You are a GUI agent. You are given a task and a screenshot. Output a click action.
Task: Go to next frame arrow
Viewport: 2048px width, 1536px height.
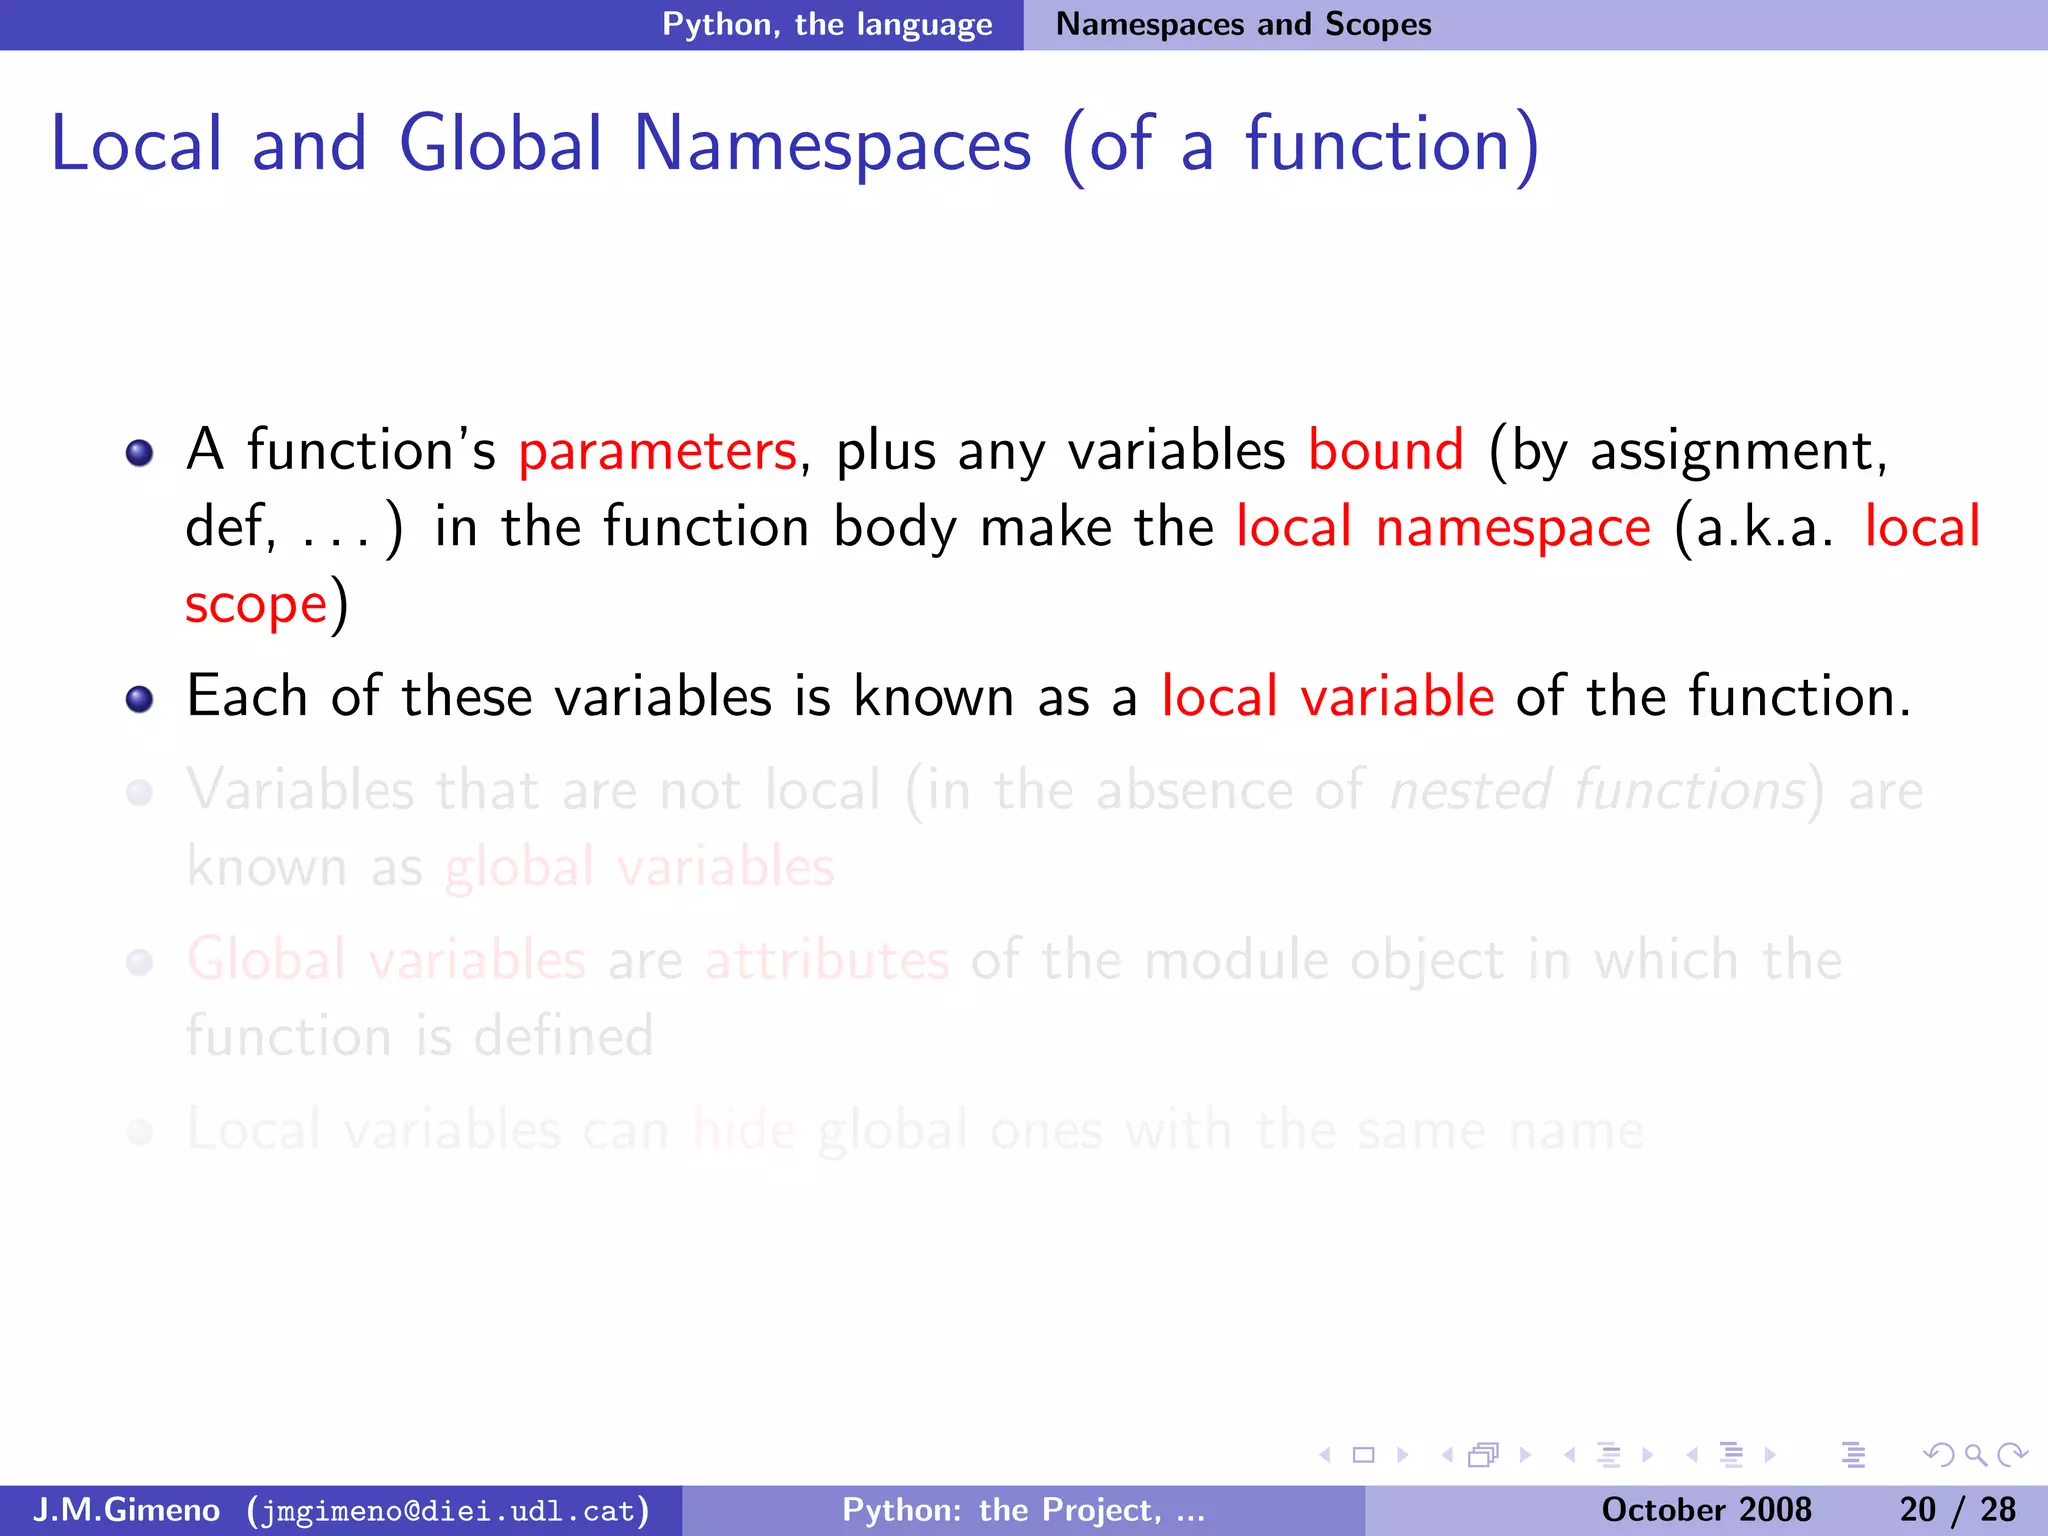(1525, 1455)
